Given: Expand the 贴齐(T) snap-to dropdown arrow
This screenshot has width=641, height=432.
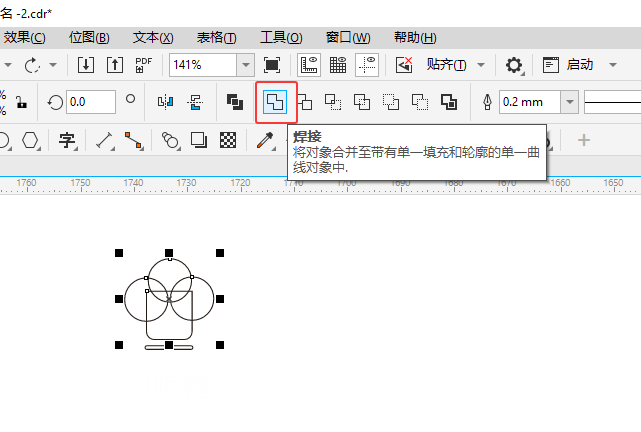Looking at the screenshot, I should tap(481, 65).
